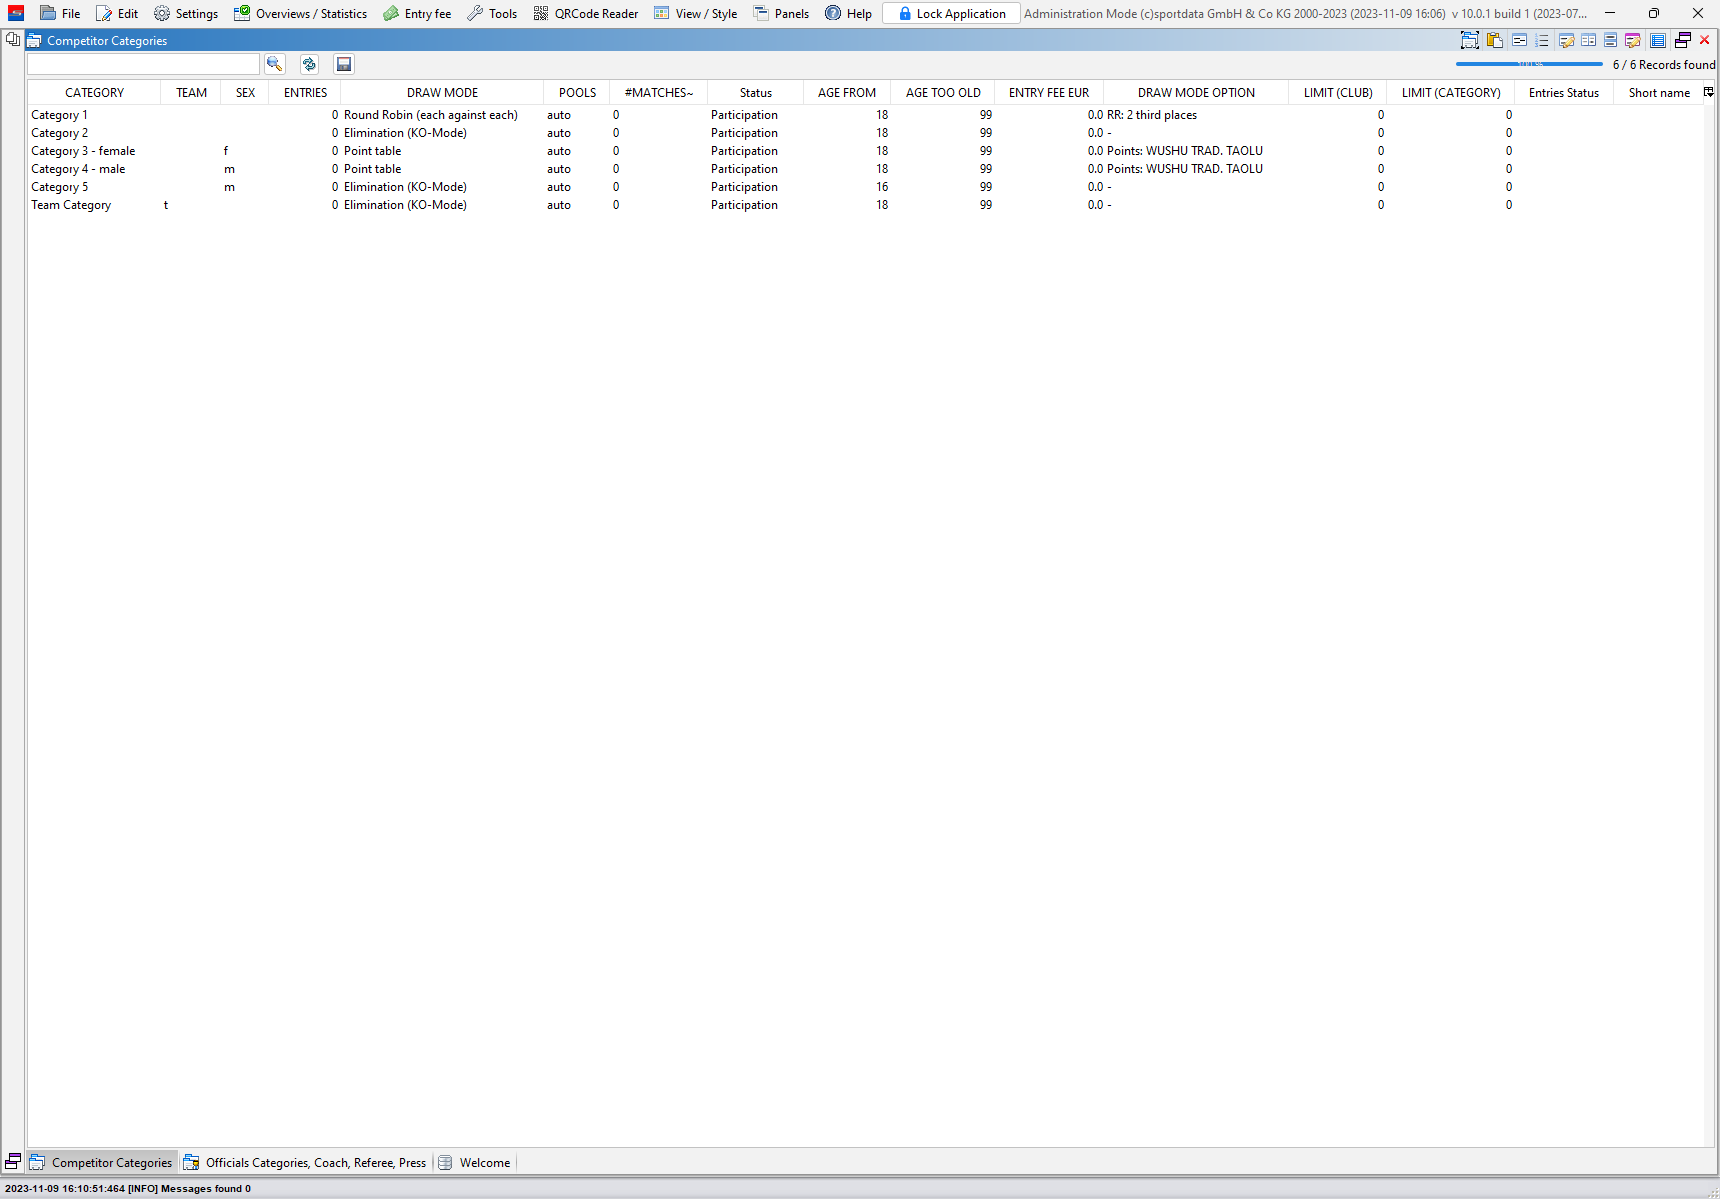Open the Entry fee menu
1720x1200 pixels.
pos(418,13)
